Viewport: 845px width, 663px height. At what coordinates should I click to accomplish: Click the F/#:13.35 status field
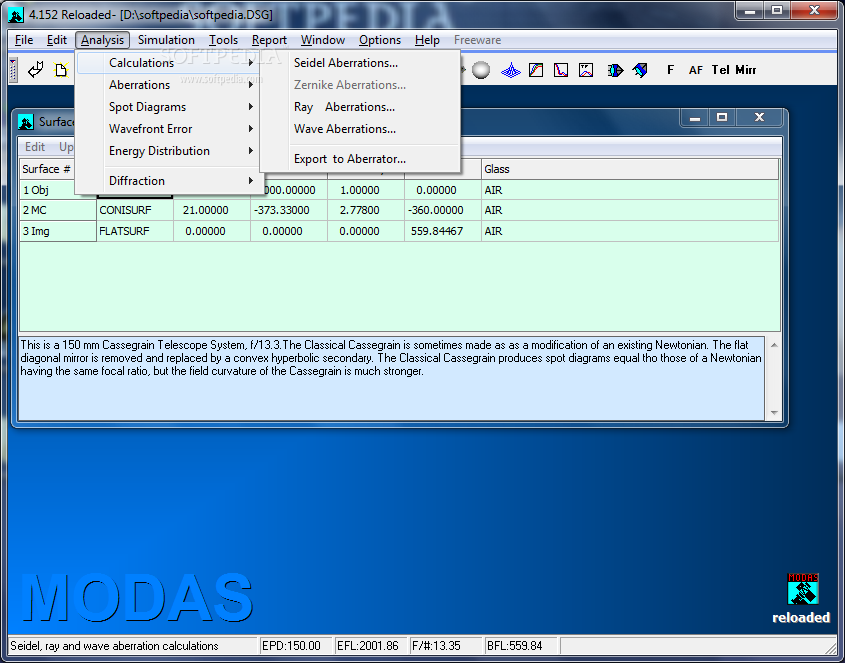click(444, 646)
